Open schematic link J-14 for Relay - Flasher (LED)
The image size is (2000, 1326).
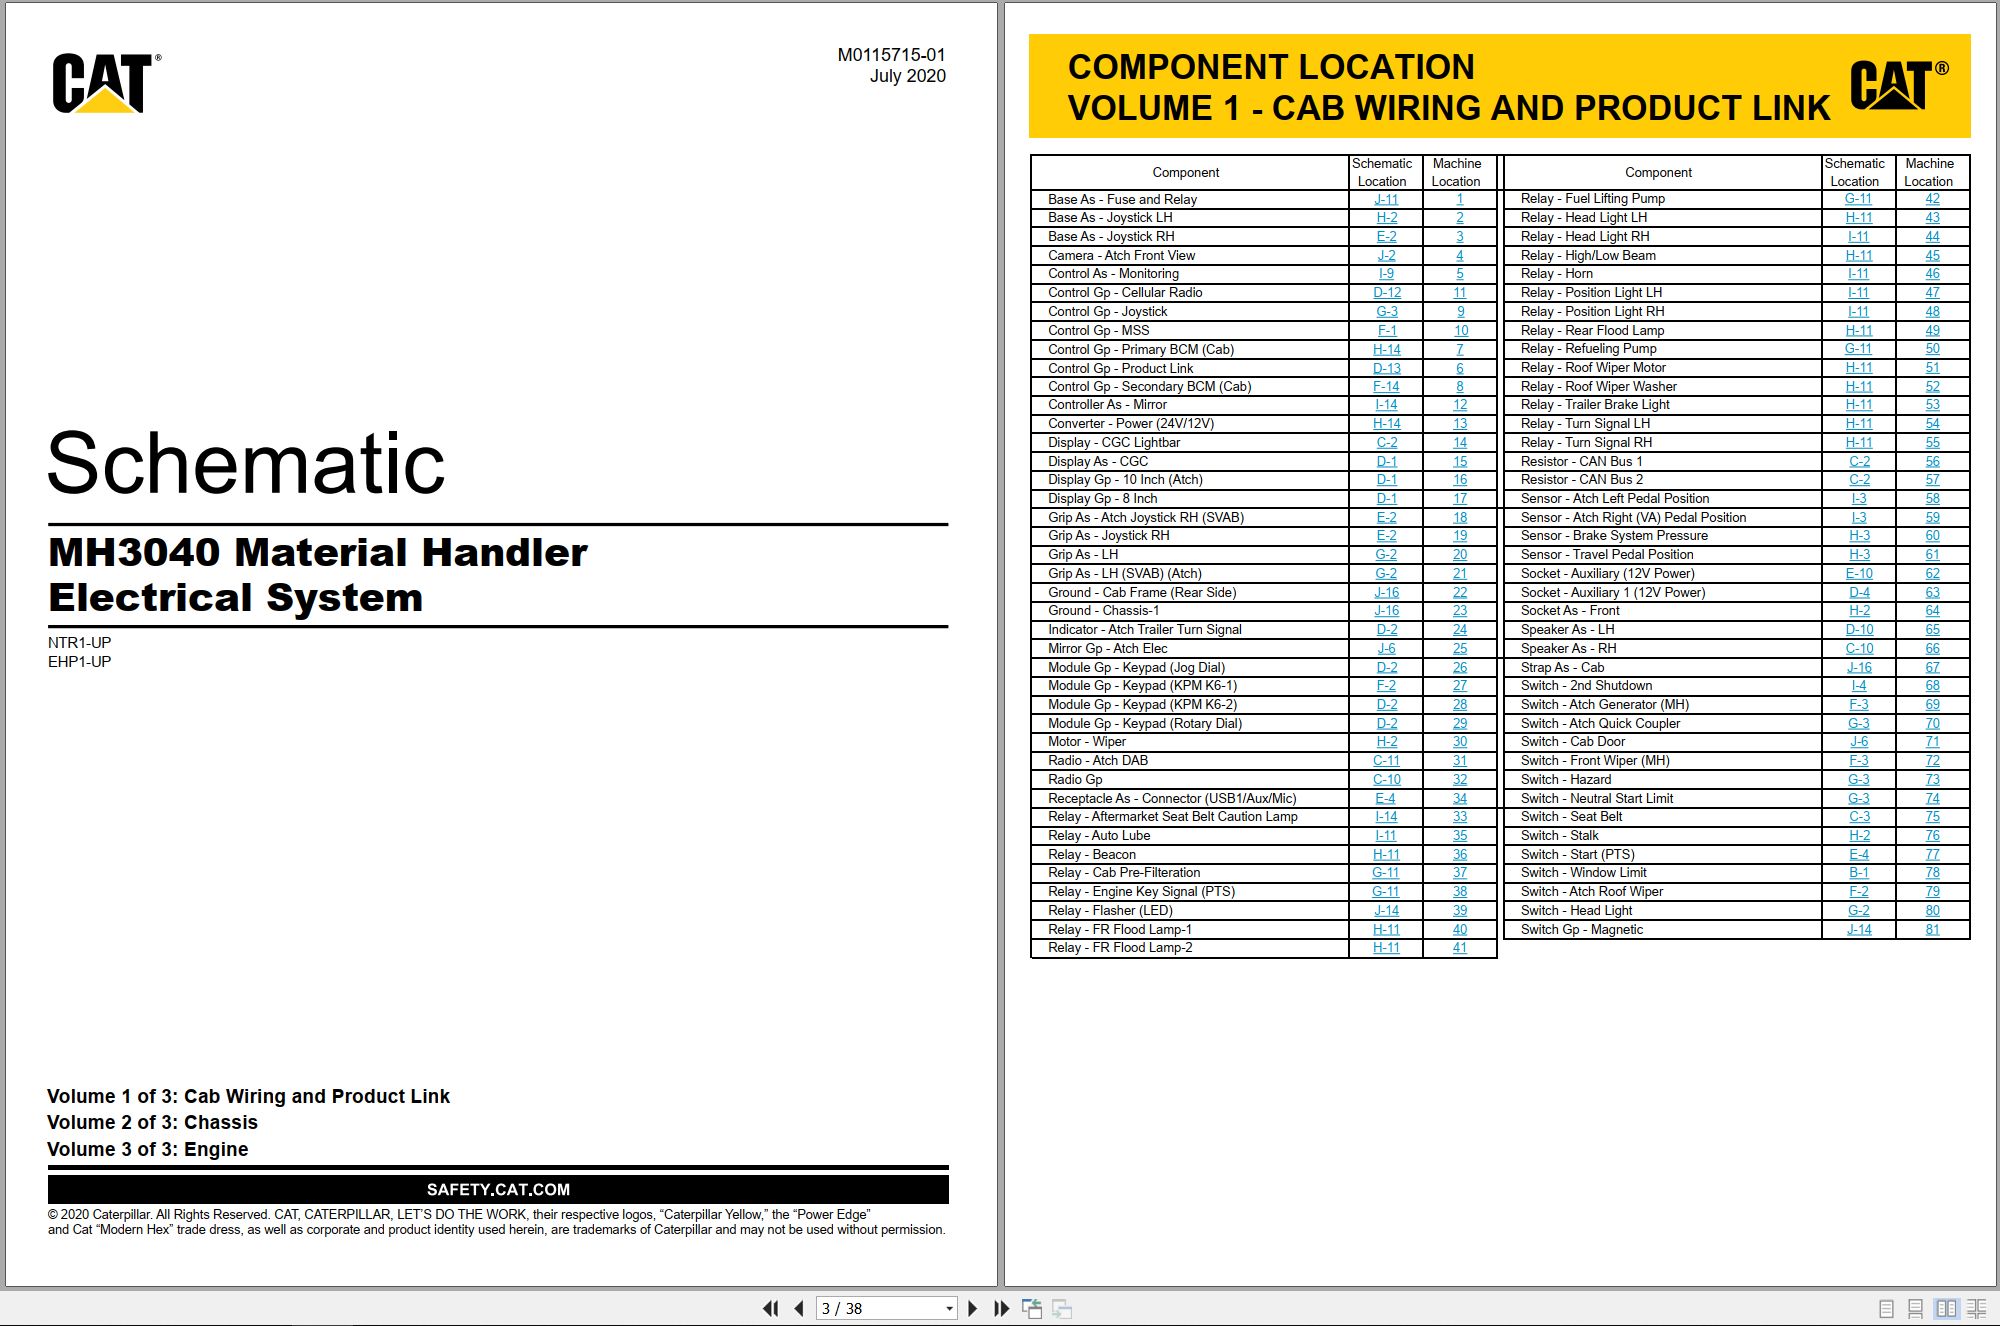1386,910
